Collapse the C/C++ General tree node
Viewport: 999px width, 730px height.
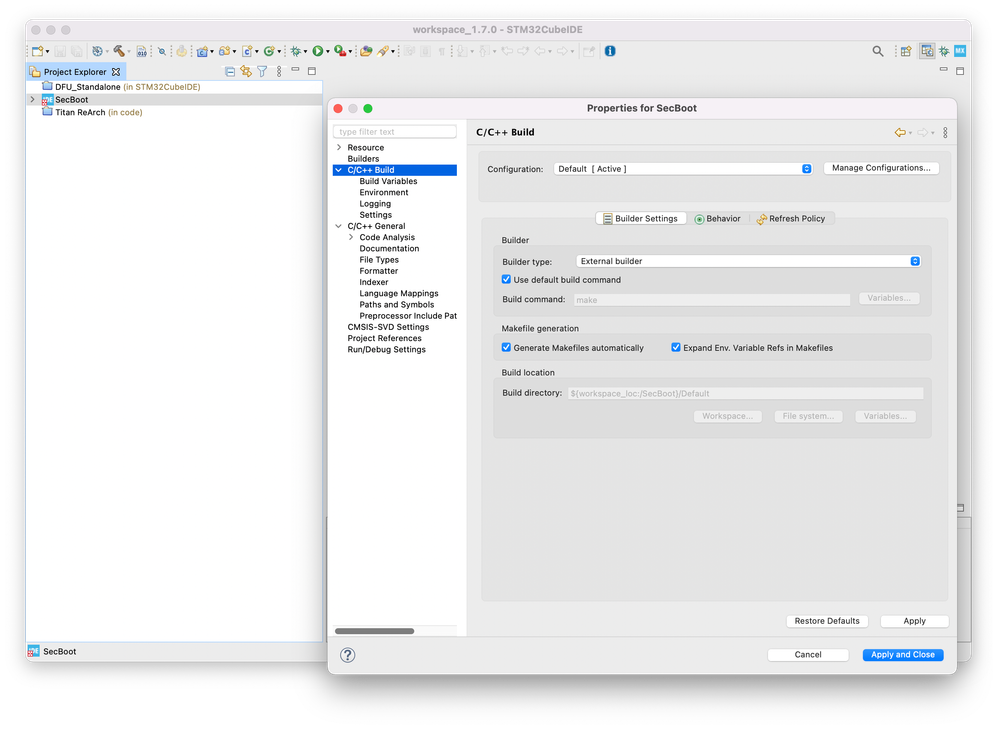click(x=339, y=226)
